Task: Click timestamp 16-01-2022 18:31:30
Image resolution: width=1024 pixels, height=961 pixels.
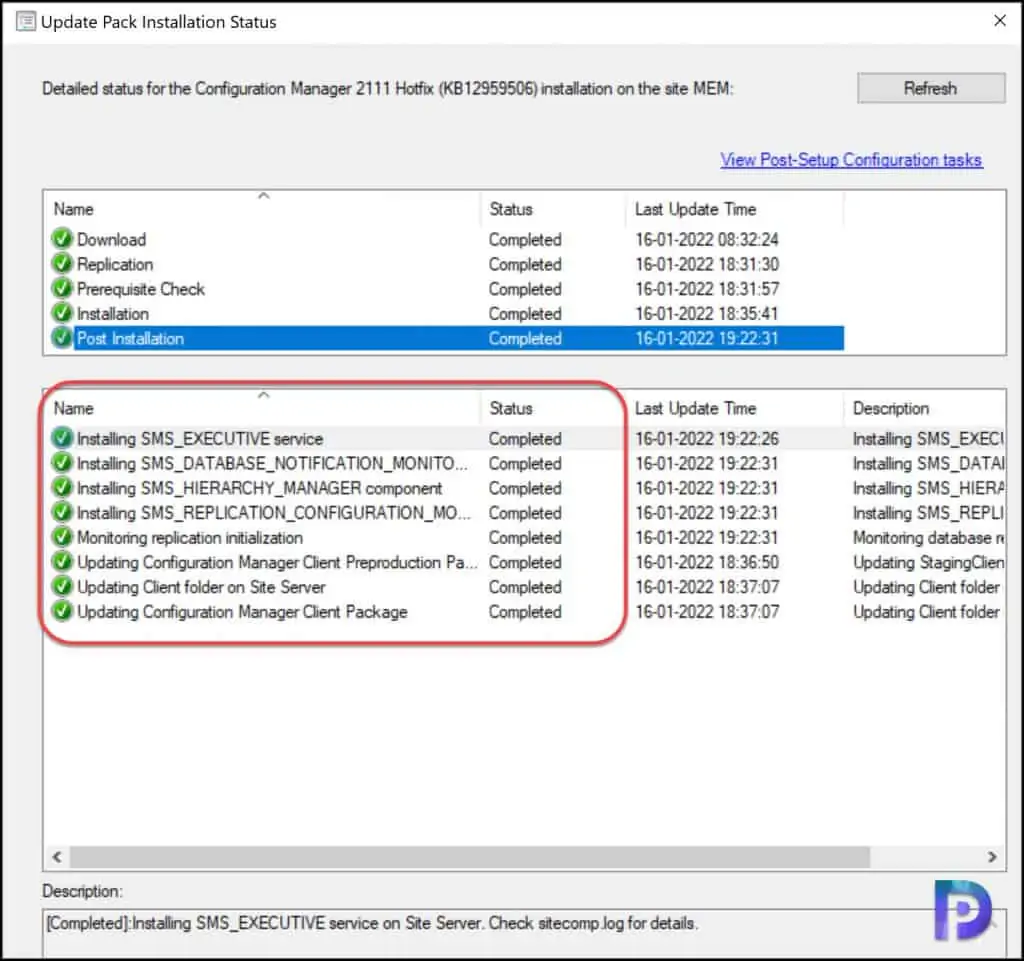Action: tap(707, 264)
